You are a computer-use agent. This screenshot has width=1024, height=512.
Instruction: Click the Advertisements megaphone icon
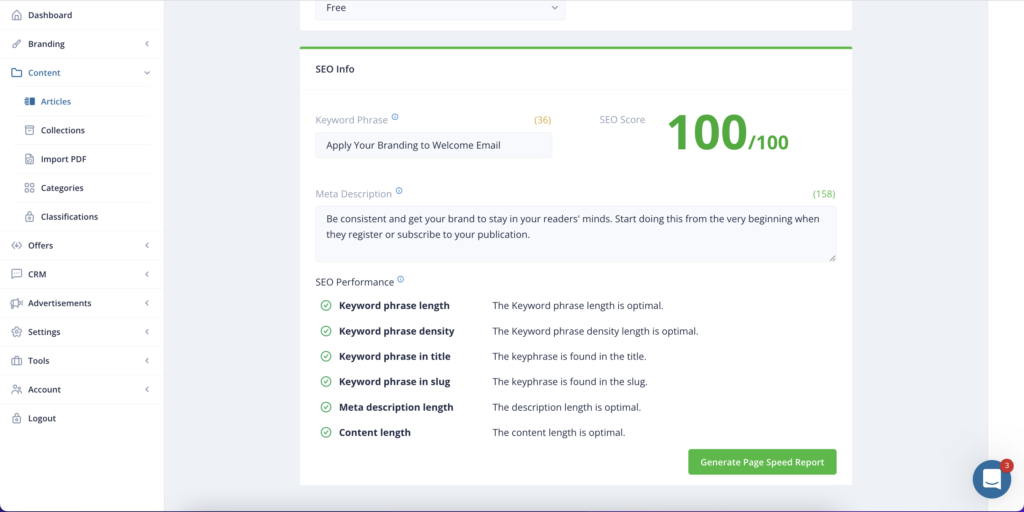(17, 303)
